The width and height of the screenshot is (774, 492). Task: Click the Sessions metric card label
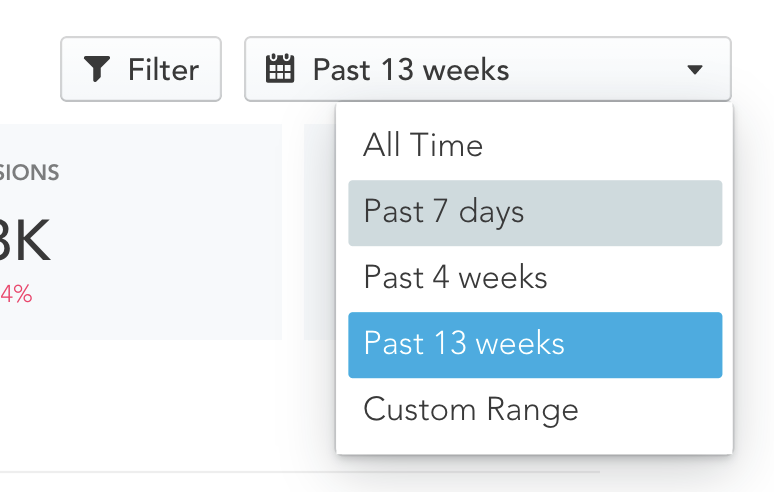(29, 173)
